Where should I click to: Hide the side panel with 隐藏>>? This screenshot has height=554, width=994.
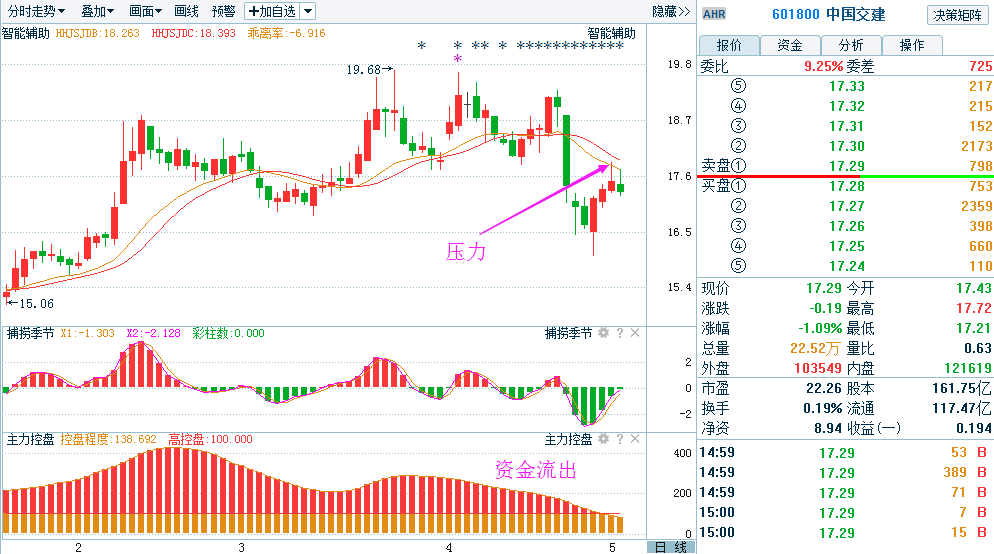point(671,11)
